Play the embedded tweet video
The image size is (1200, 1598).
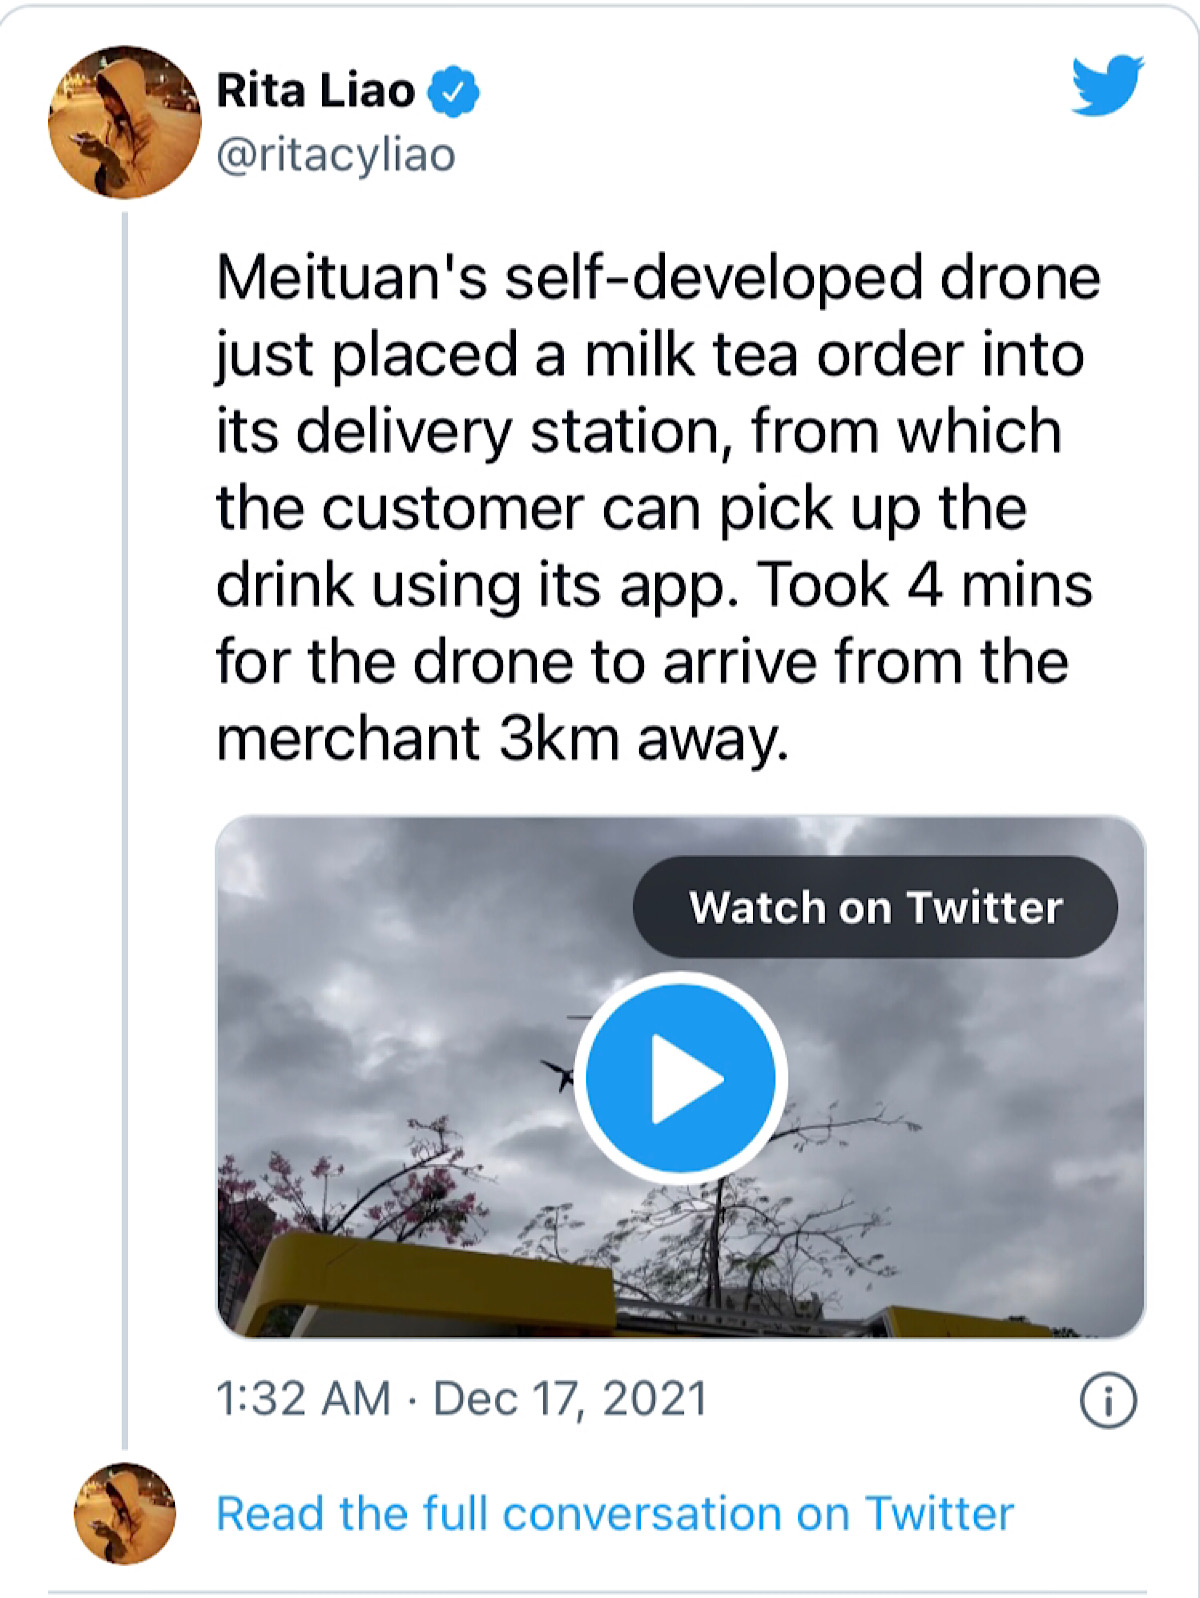click(681, 1078)
